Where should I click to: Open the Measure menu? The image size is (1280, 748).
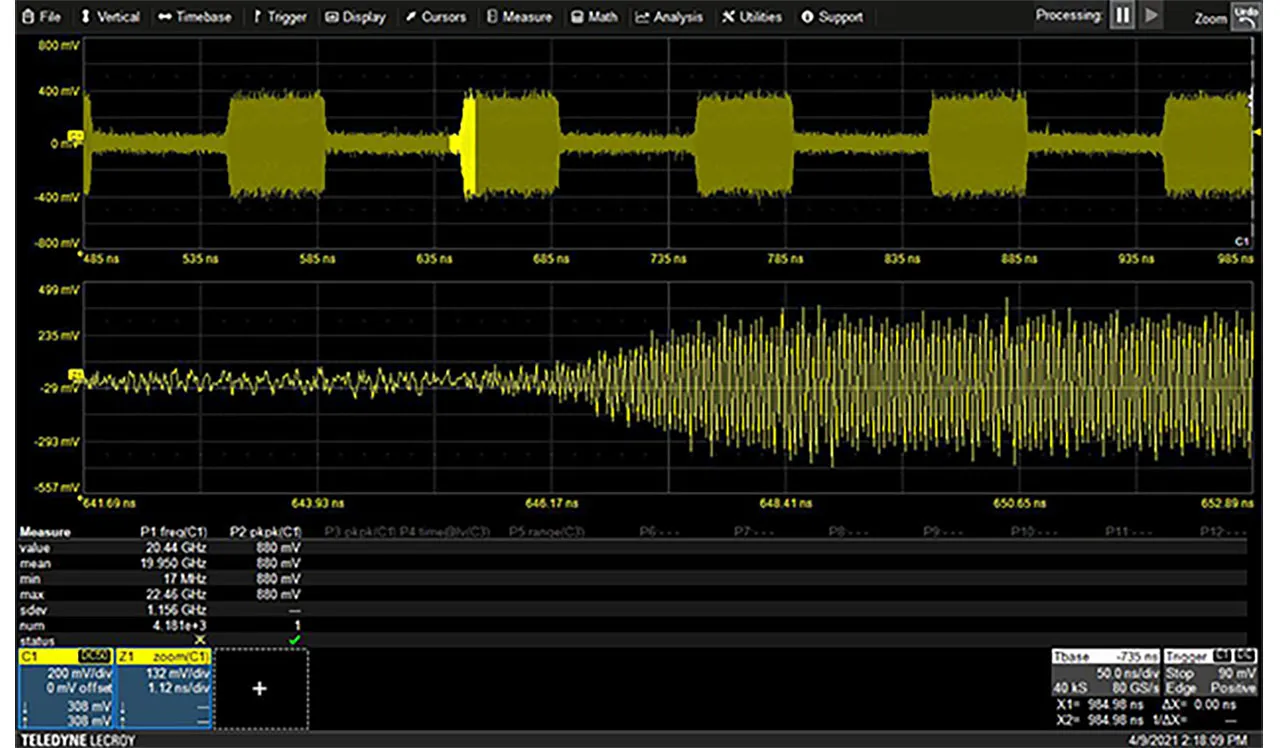518,17
